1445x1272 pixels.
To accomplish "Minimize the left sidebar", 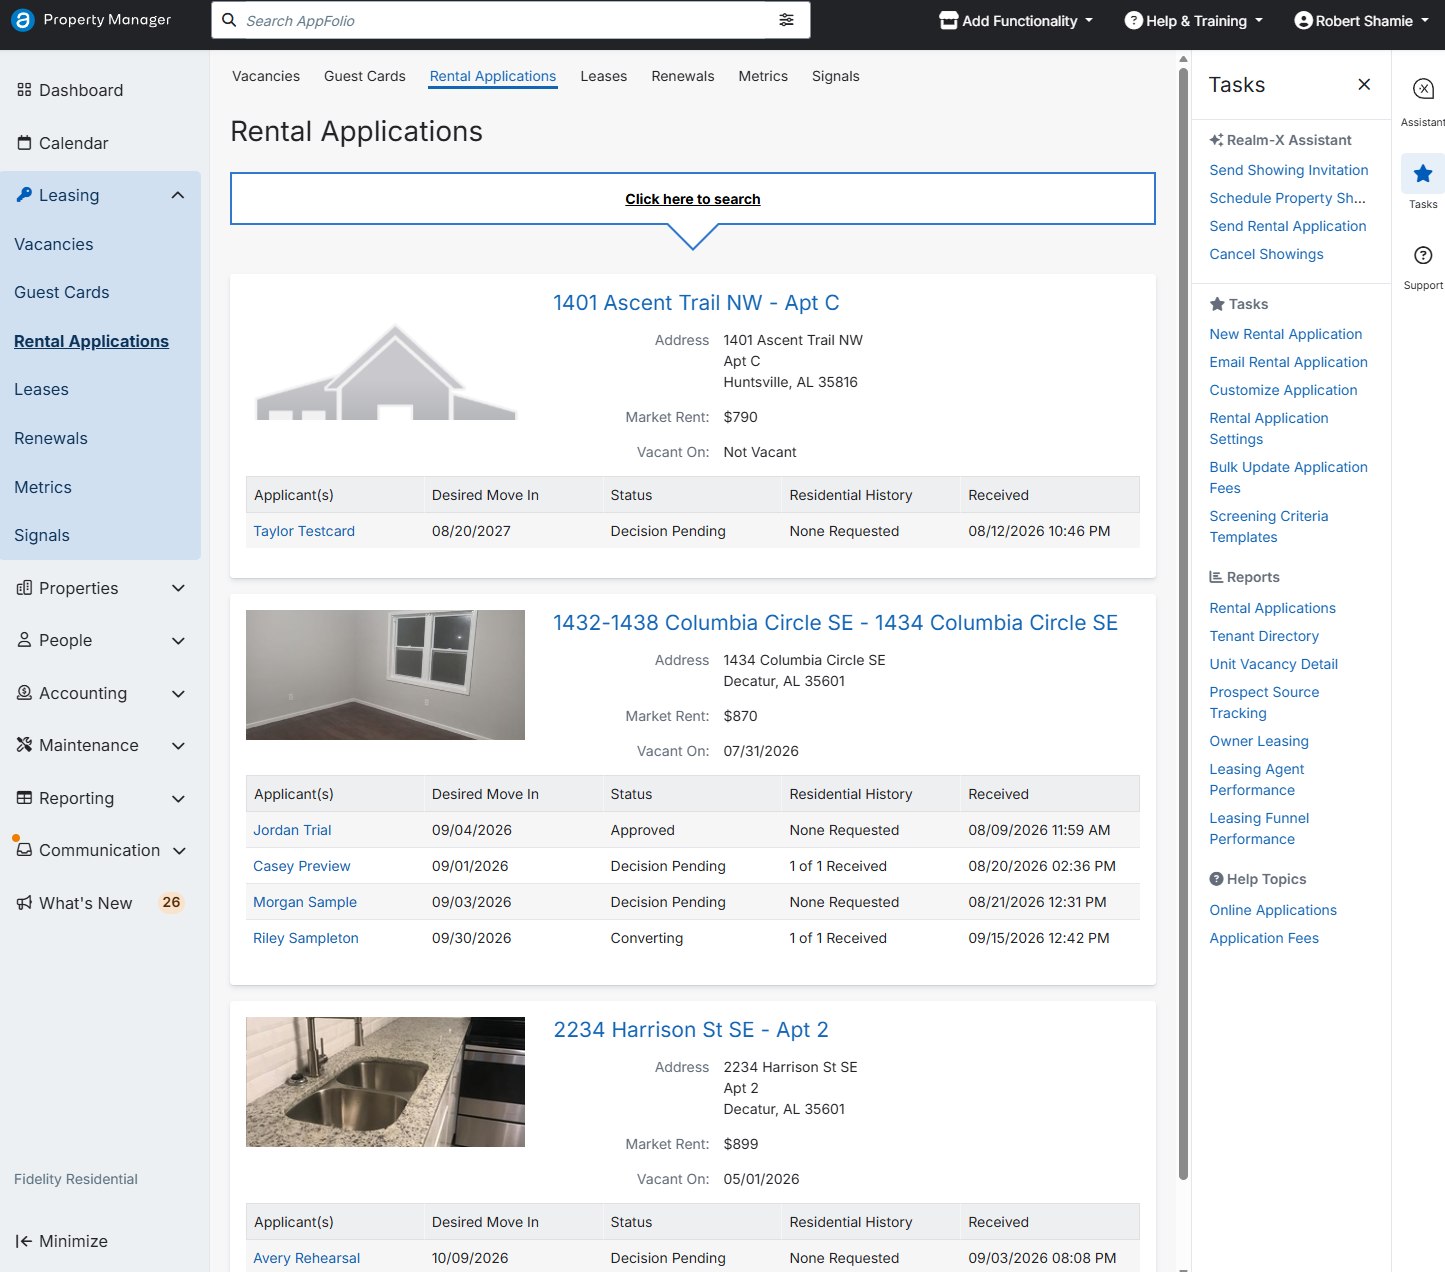I will [62, 1241].
